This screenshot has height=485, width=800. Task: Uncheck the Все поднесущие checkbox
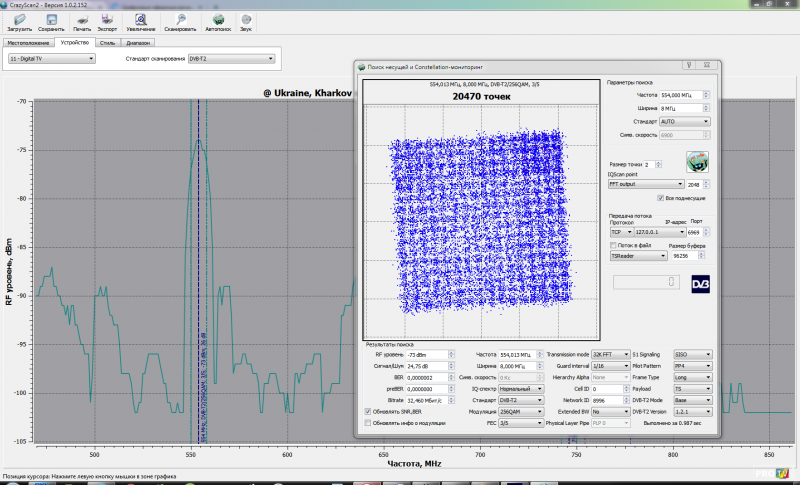660,198
